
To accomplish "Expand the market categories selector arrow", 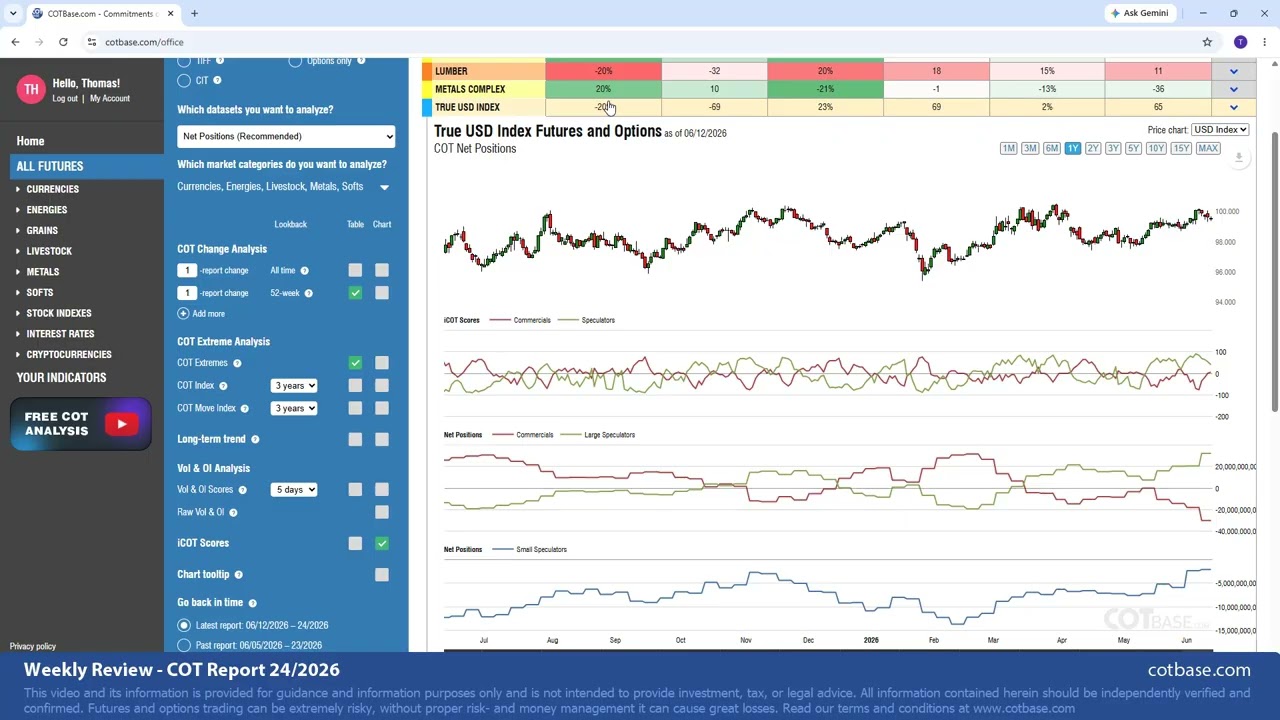I will 384,187.
